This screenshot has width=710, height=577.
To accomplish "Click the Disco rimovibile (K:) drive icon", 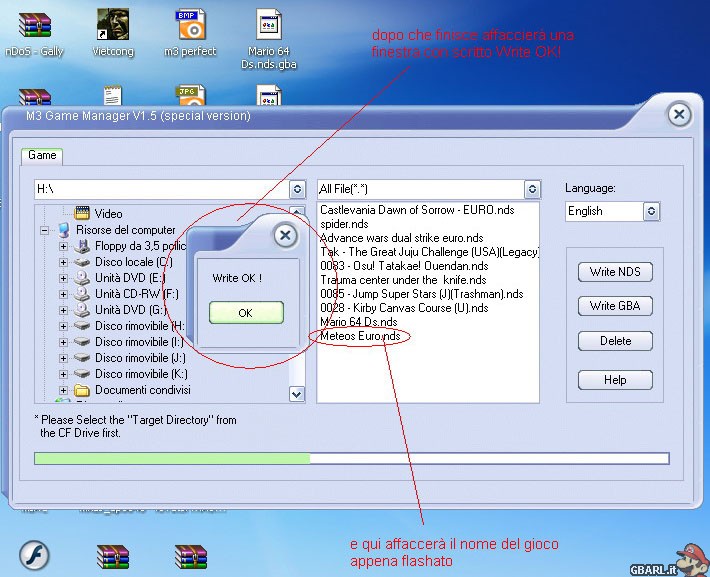I will click(x=82, y=374).
